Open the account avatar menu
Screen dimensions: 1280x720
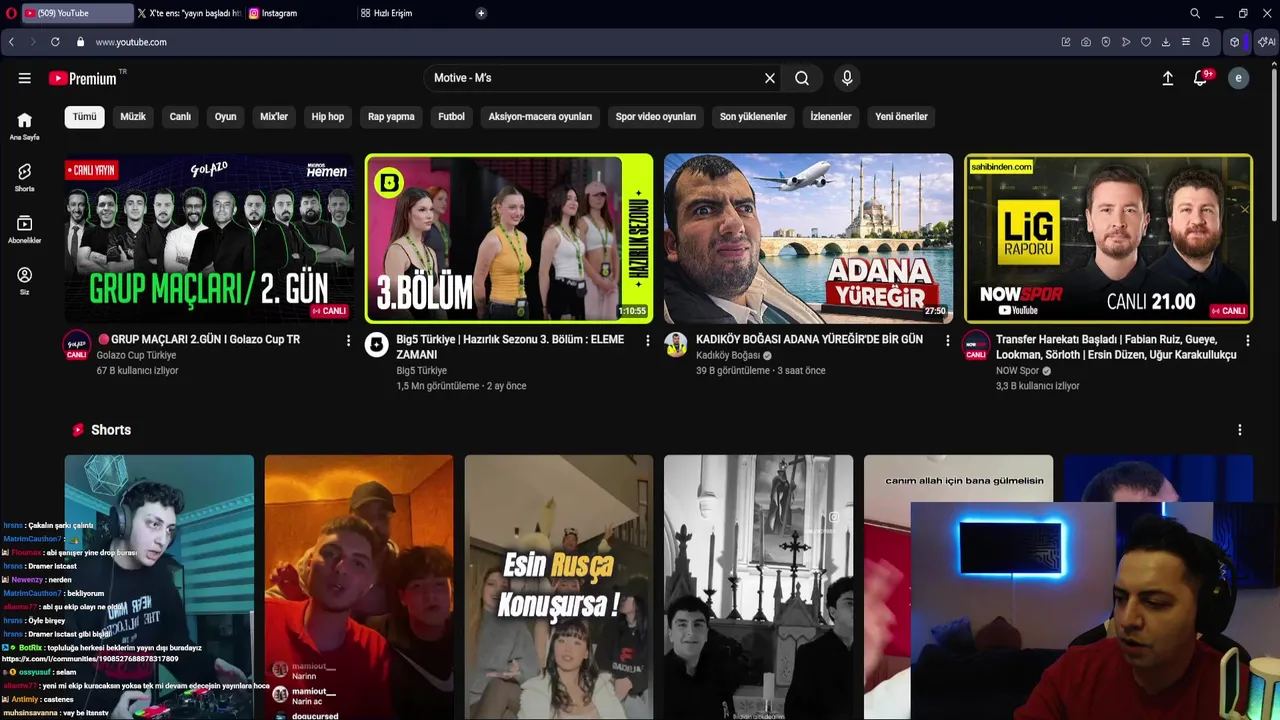(x=1238, y=78)
